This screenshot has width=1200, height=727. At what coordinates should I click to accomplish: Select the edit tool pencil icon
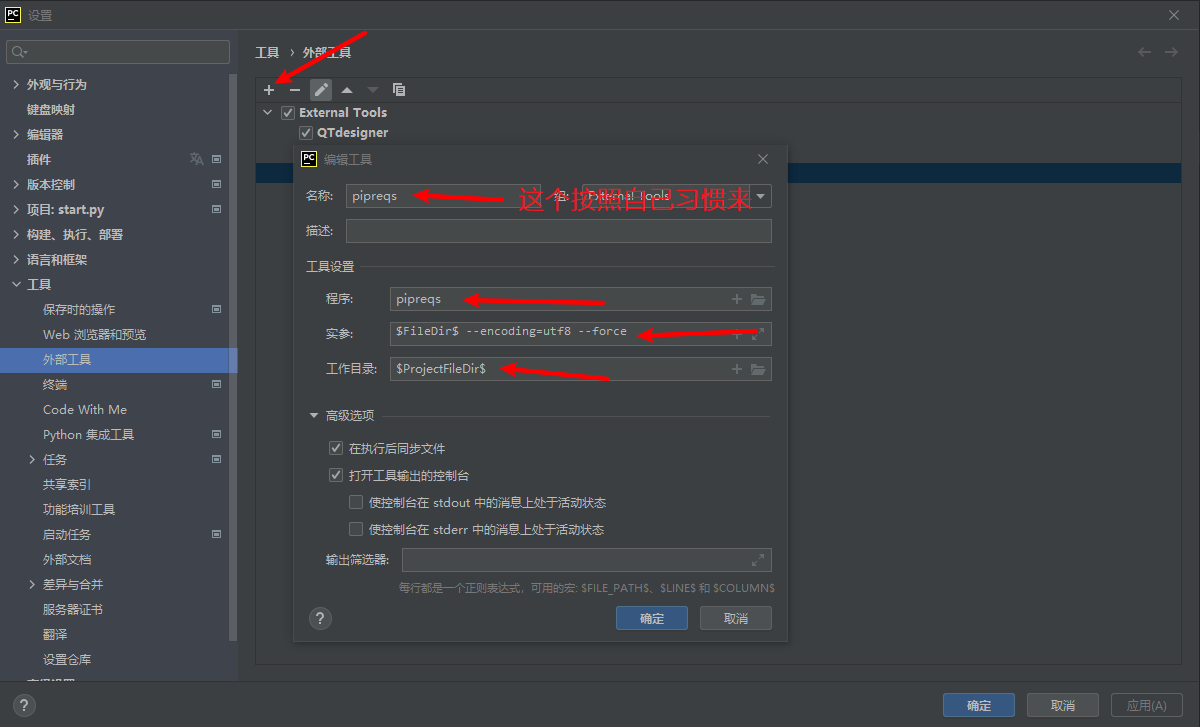pyautogui.click(x=321, y=89)
